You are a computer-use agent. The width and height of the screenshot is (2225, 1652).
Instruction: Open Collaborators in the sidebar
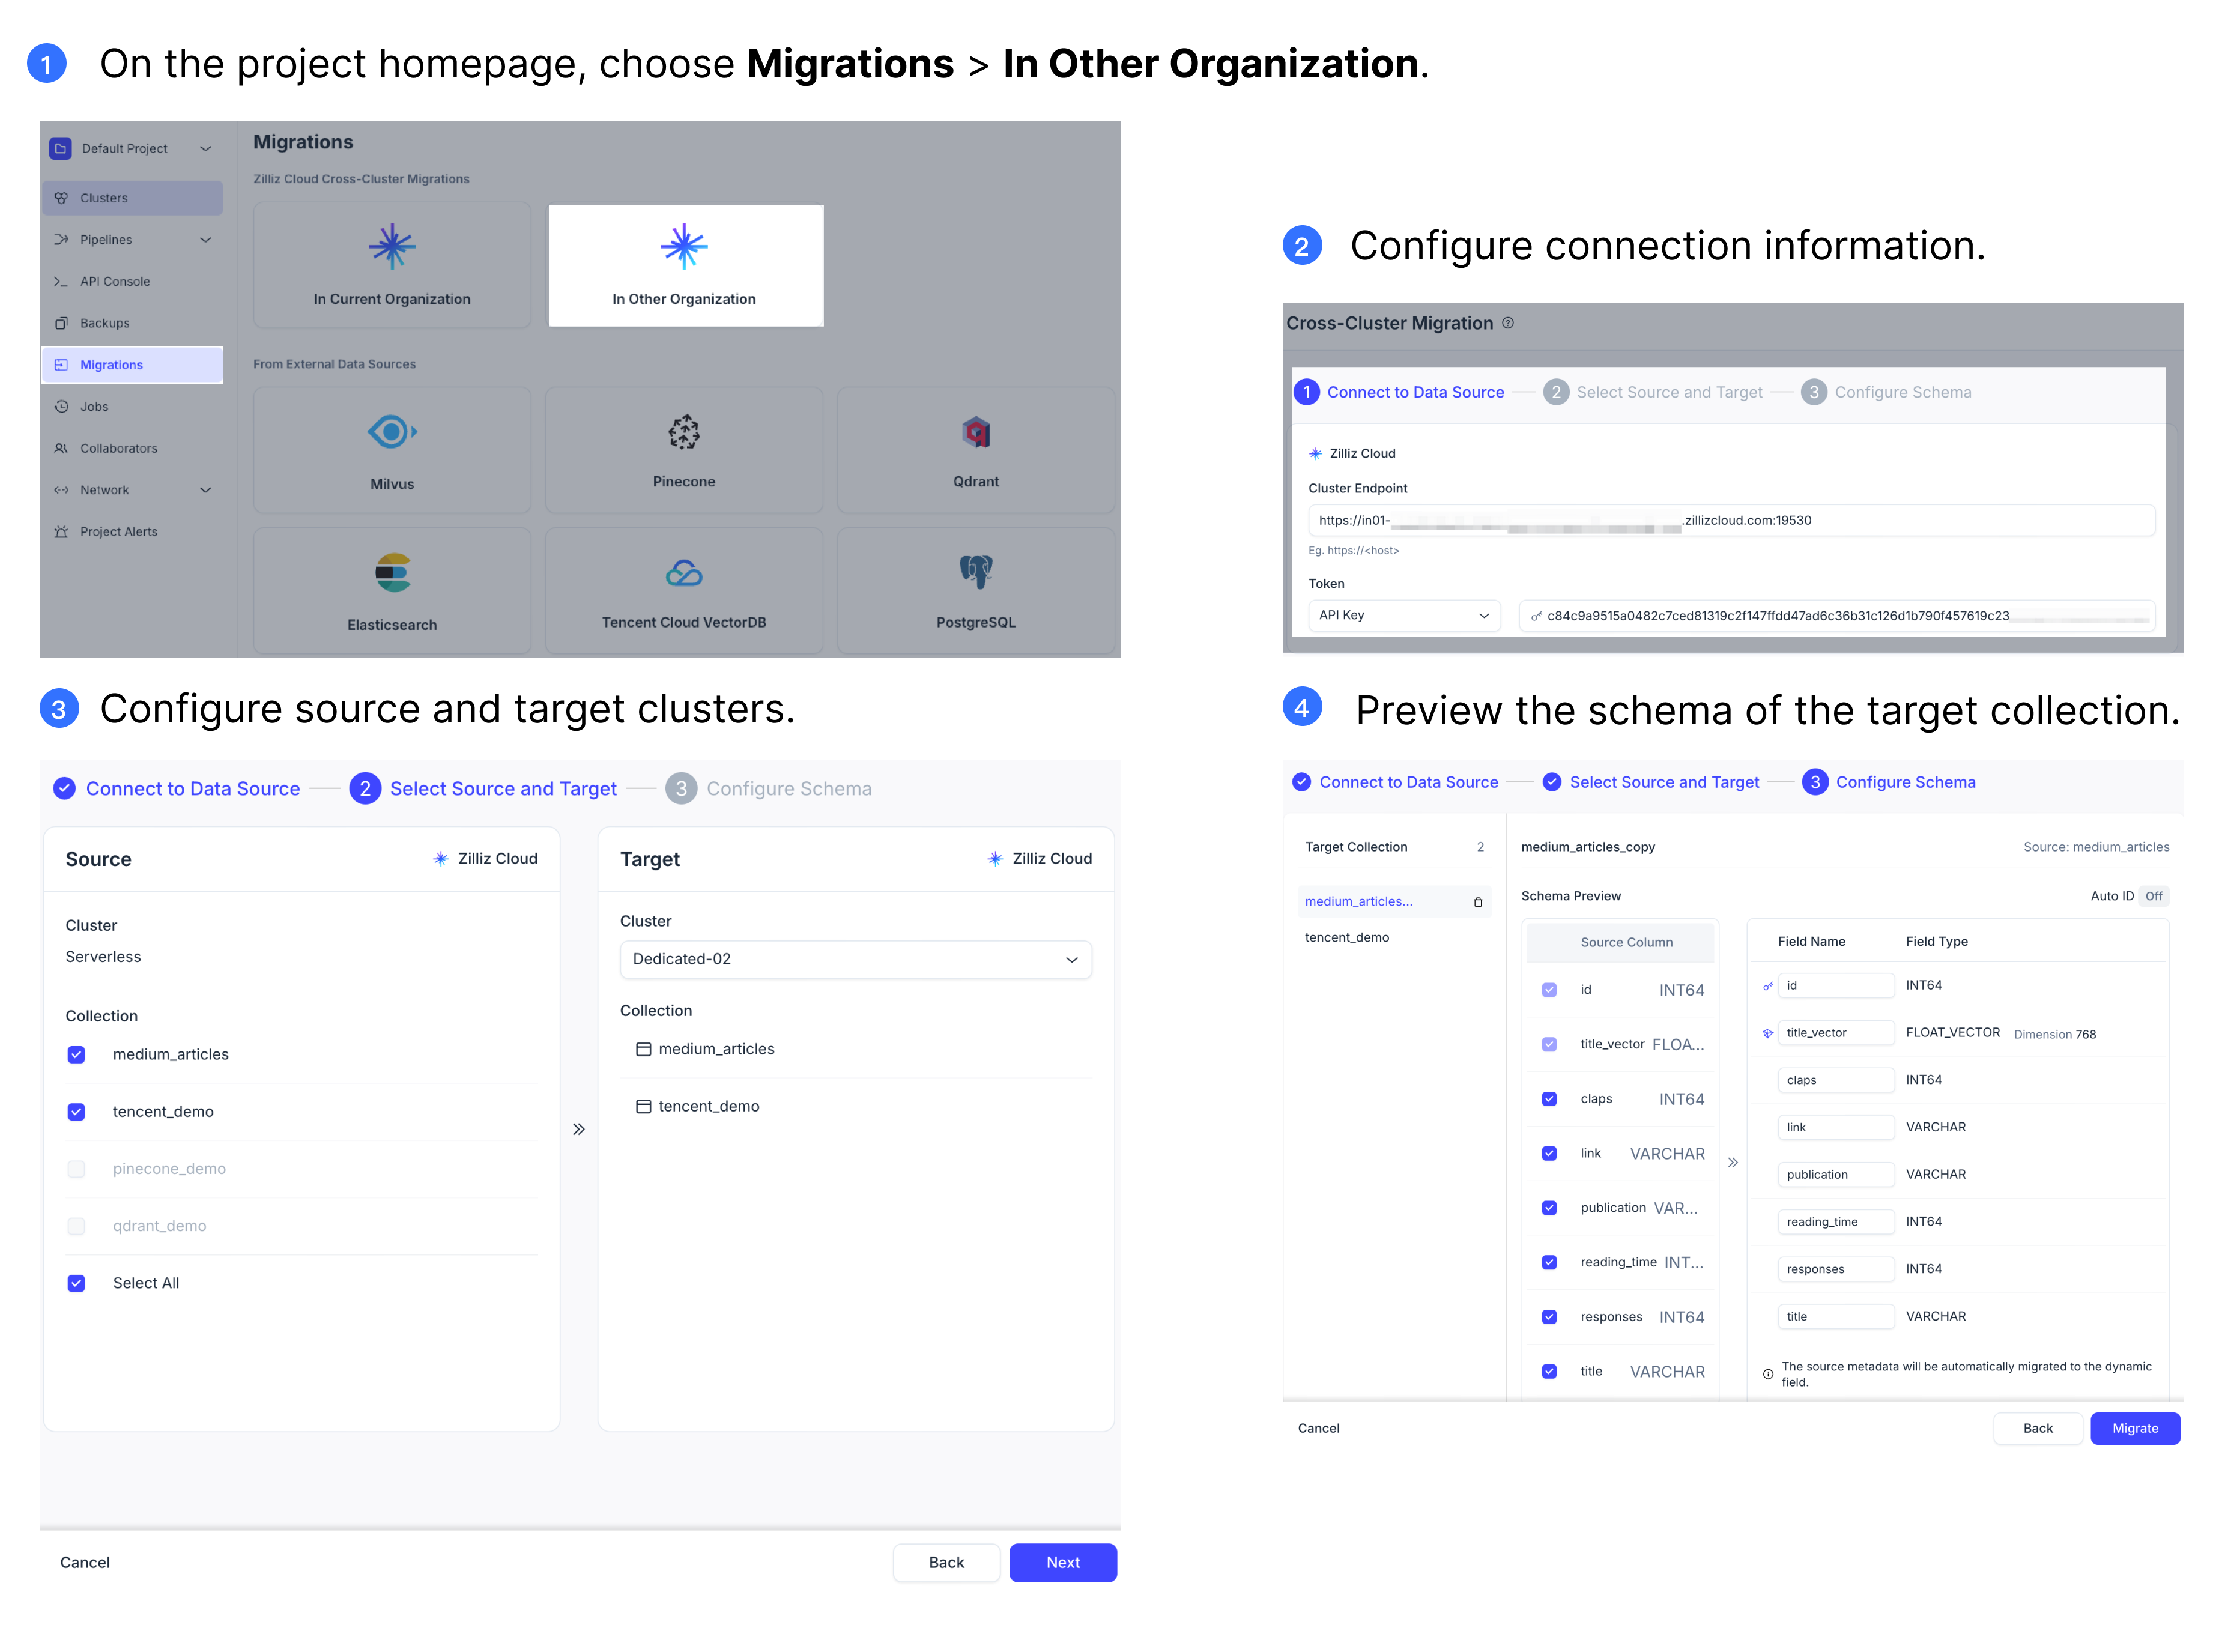(132, 449)
